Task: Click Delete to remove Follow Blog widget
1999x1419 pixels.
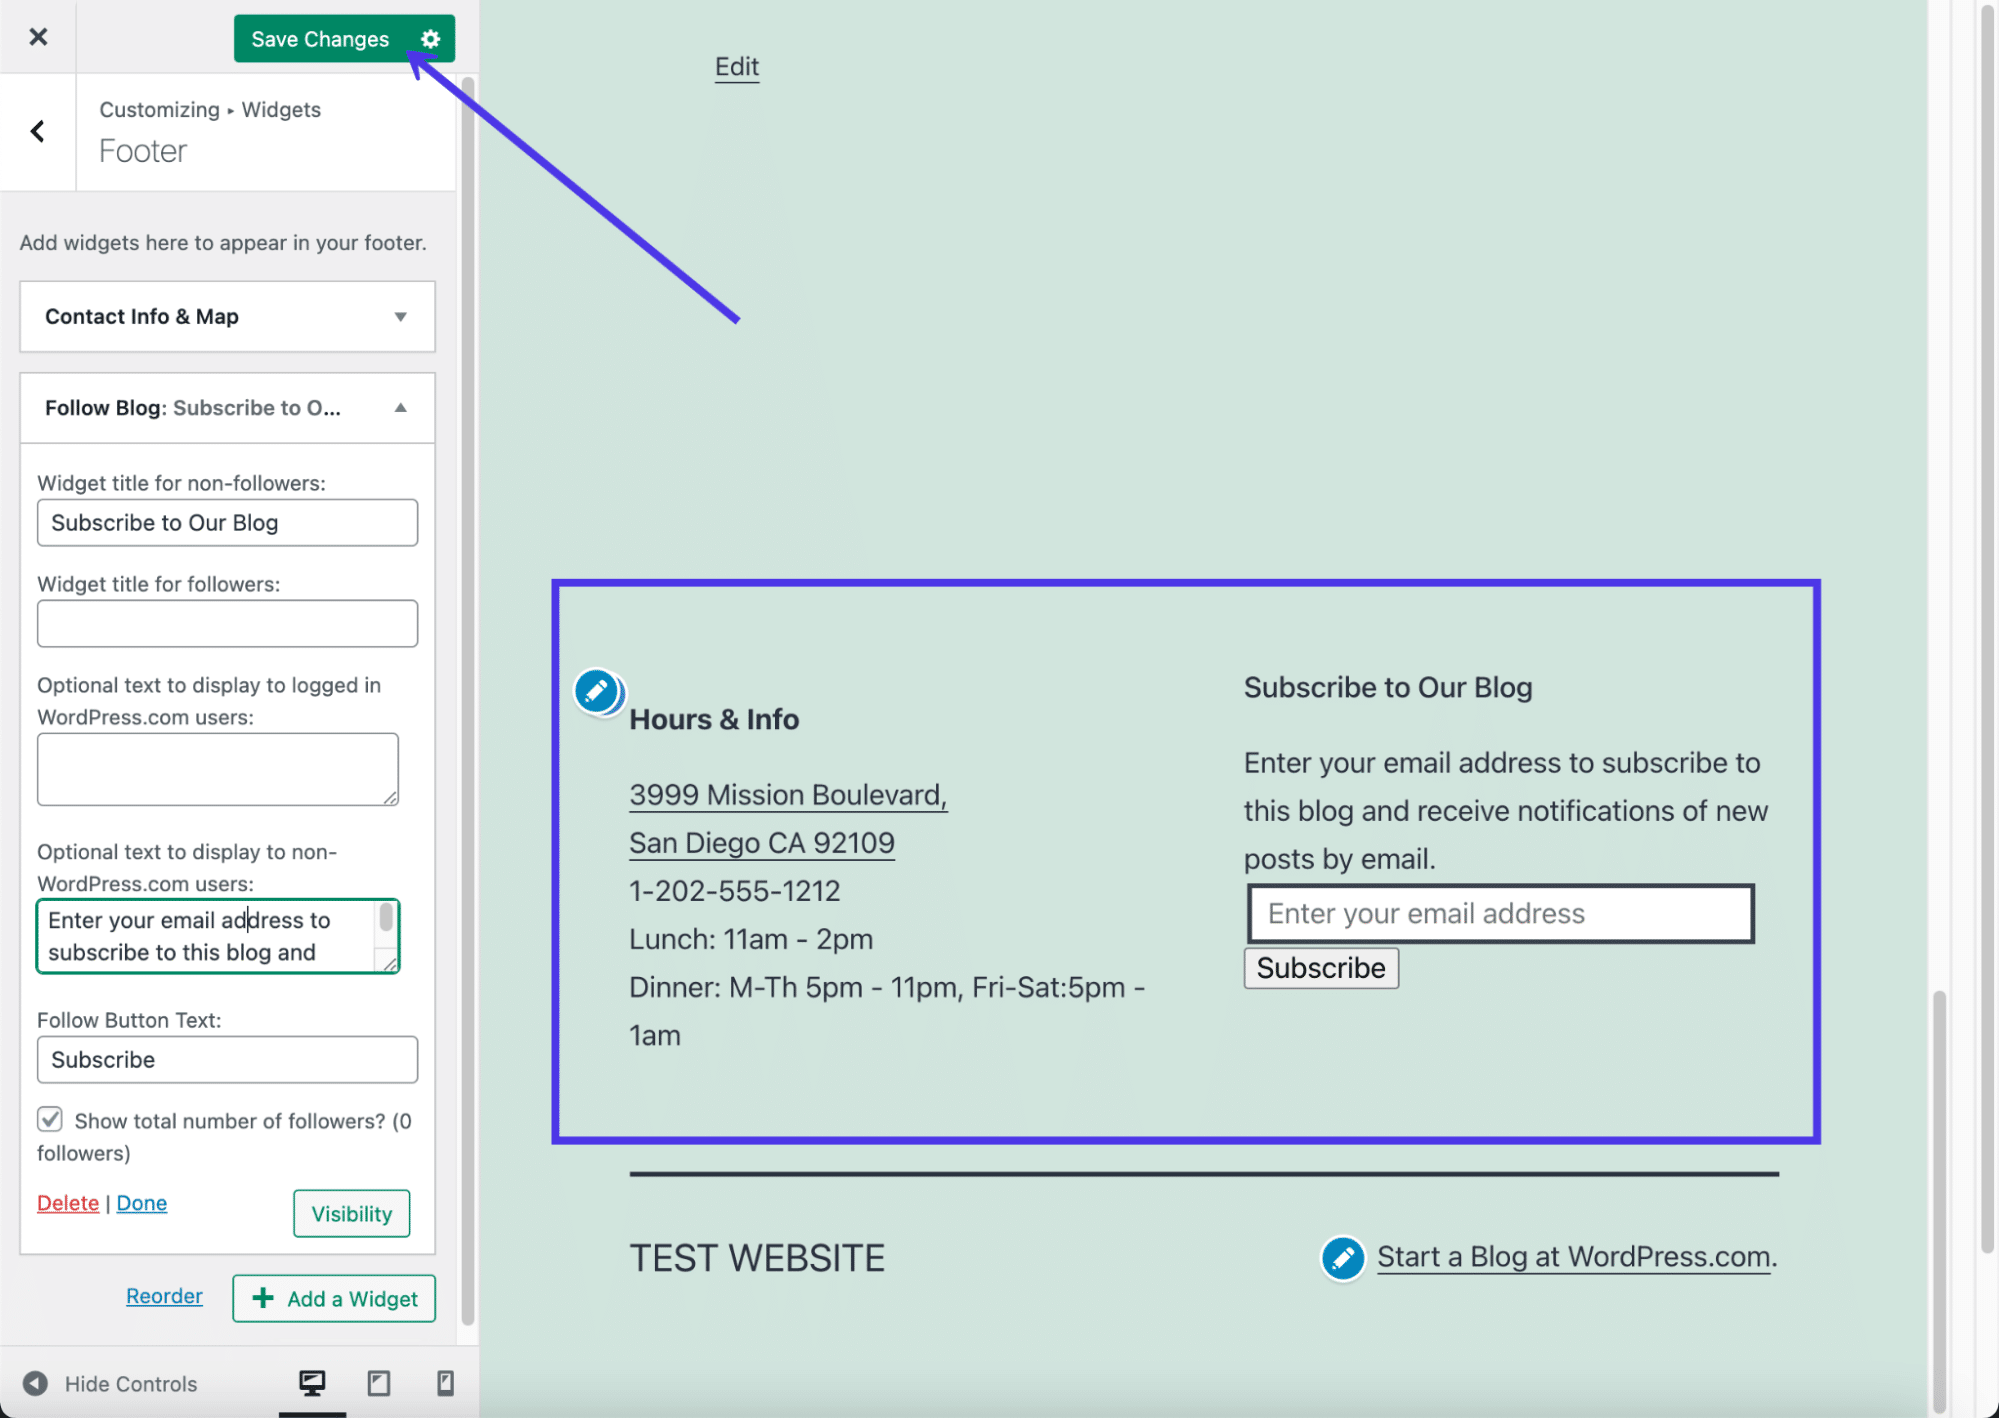Action: [66, 1202]
